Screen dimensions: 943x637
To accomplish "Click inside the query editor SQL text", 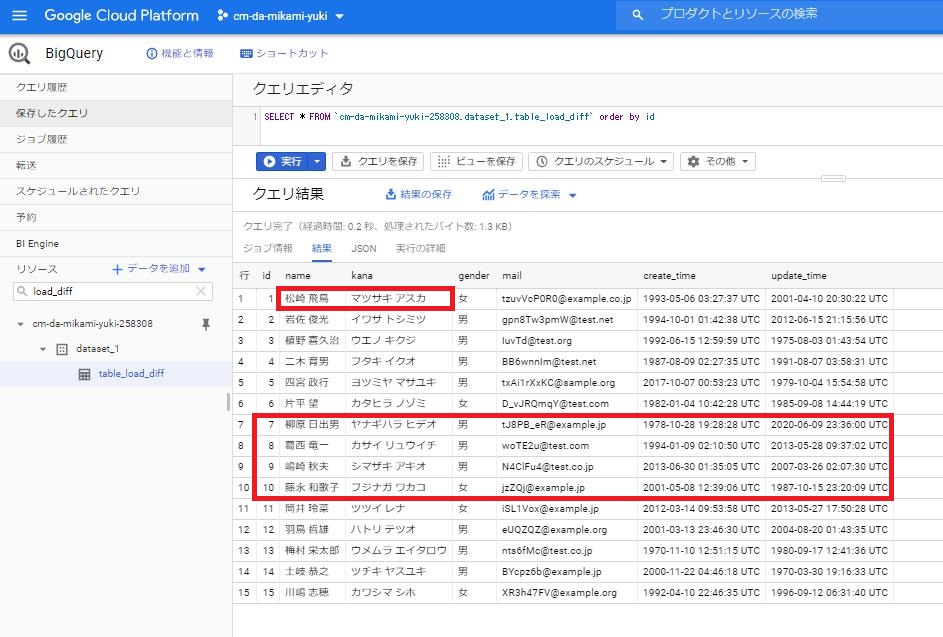I will pos(450,117).
